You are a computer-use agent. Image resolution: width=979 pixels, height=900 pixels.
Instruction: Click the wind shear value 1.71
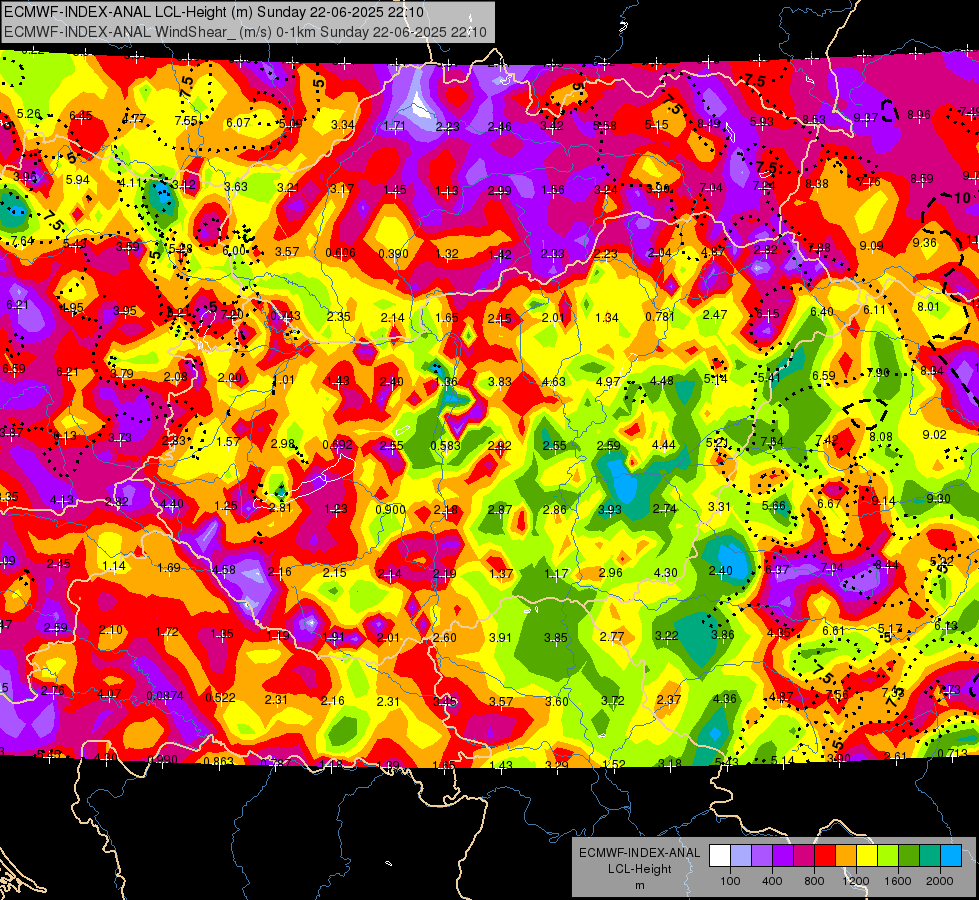395,126
